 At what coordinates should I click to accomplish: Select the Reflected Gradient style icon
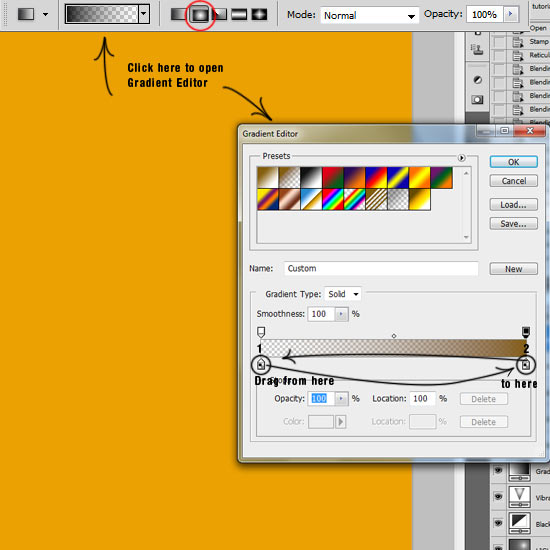pos(239,14)
